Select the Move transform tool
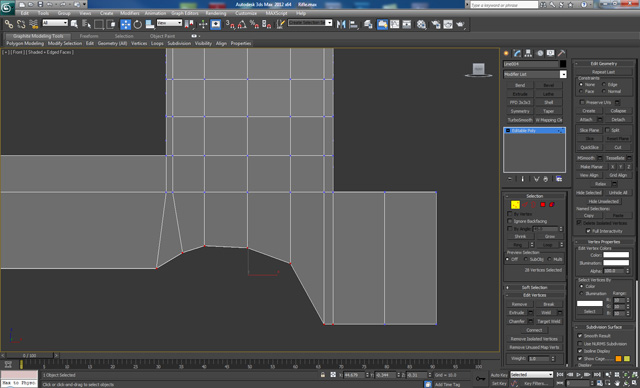640x388 pixels. coord(125,24)
